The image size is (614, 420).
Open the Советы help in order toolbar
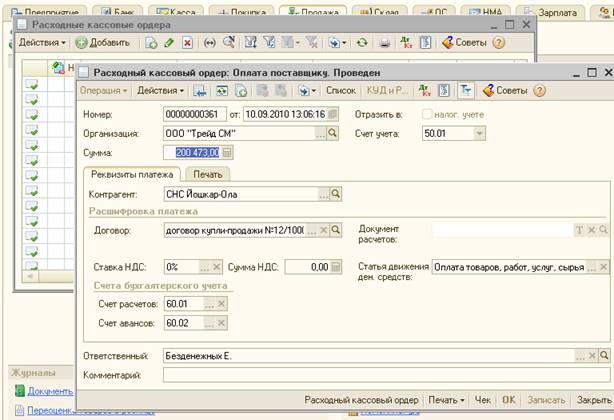coord(506,91)
